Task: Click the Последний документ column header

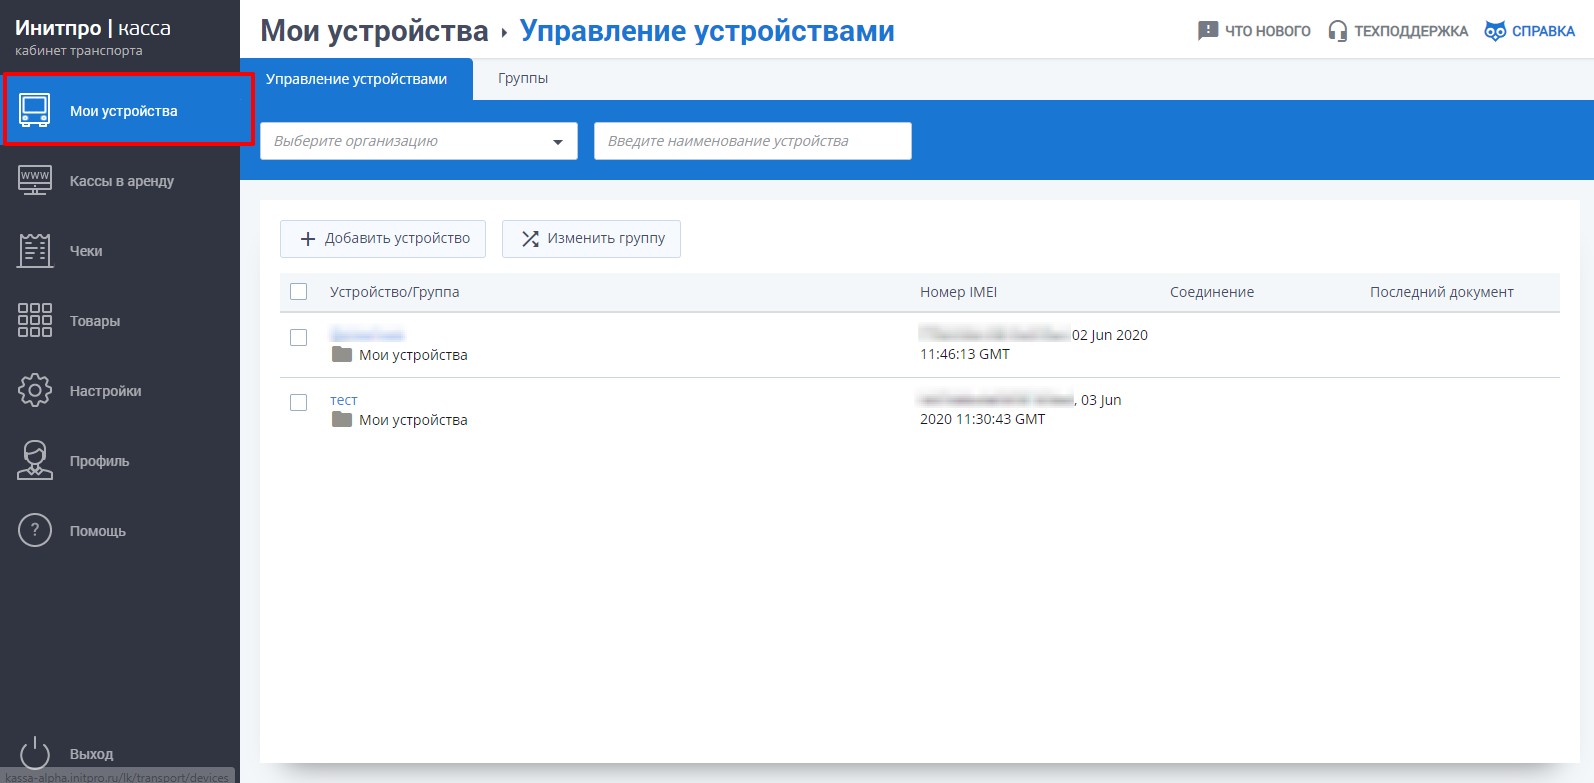Action: [x=1441, y=292]
